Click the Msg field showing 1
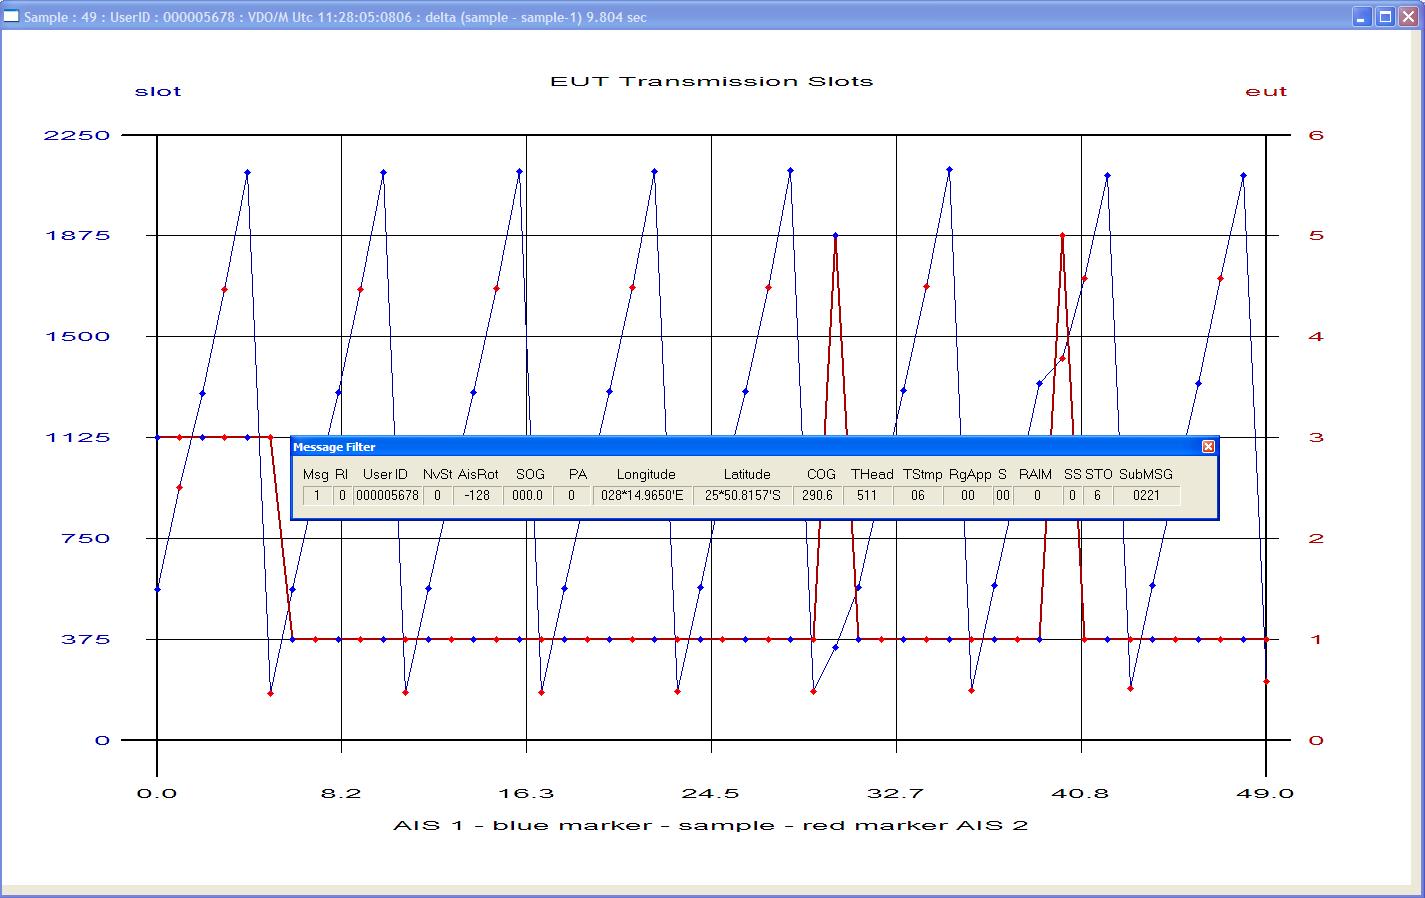Viewport: 1425px width, 898px height. 317,495
